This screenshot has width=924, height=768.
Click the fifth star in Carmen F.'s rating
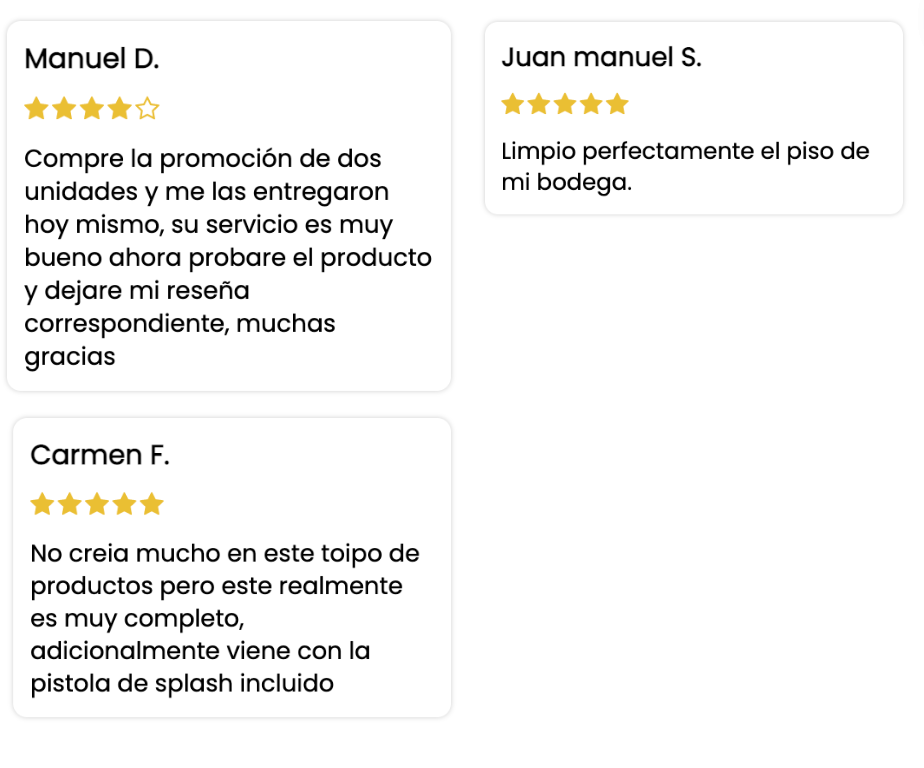[152, 504]
